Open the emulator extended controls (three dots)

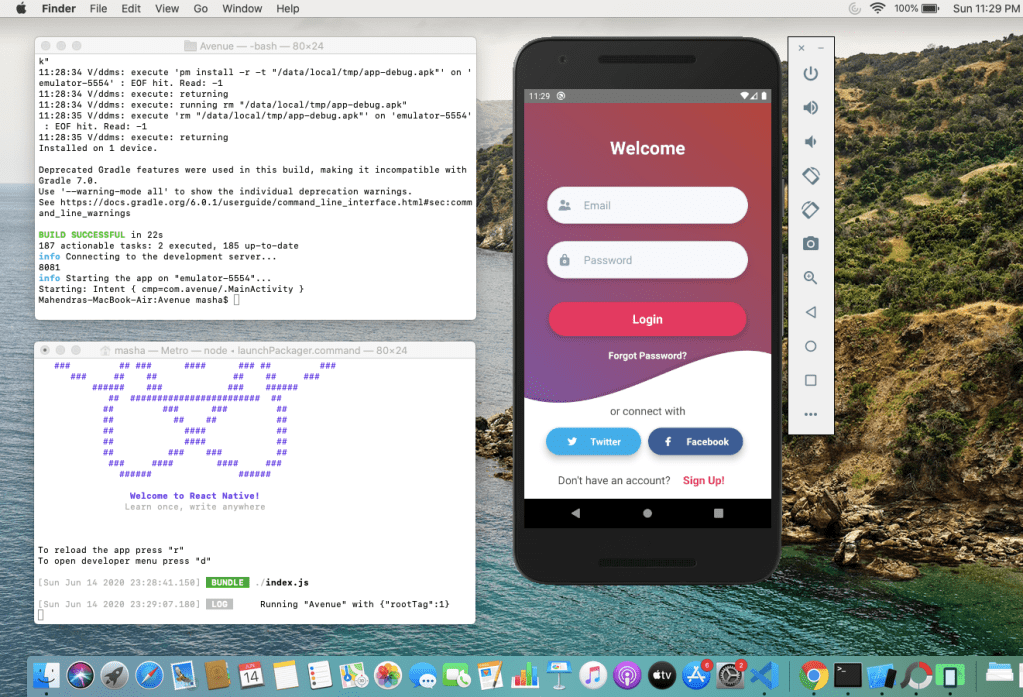810,414
